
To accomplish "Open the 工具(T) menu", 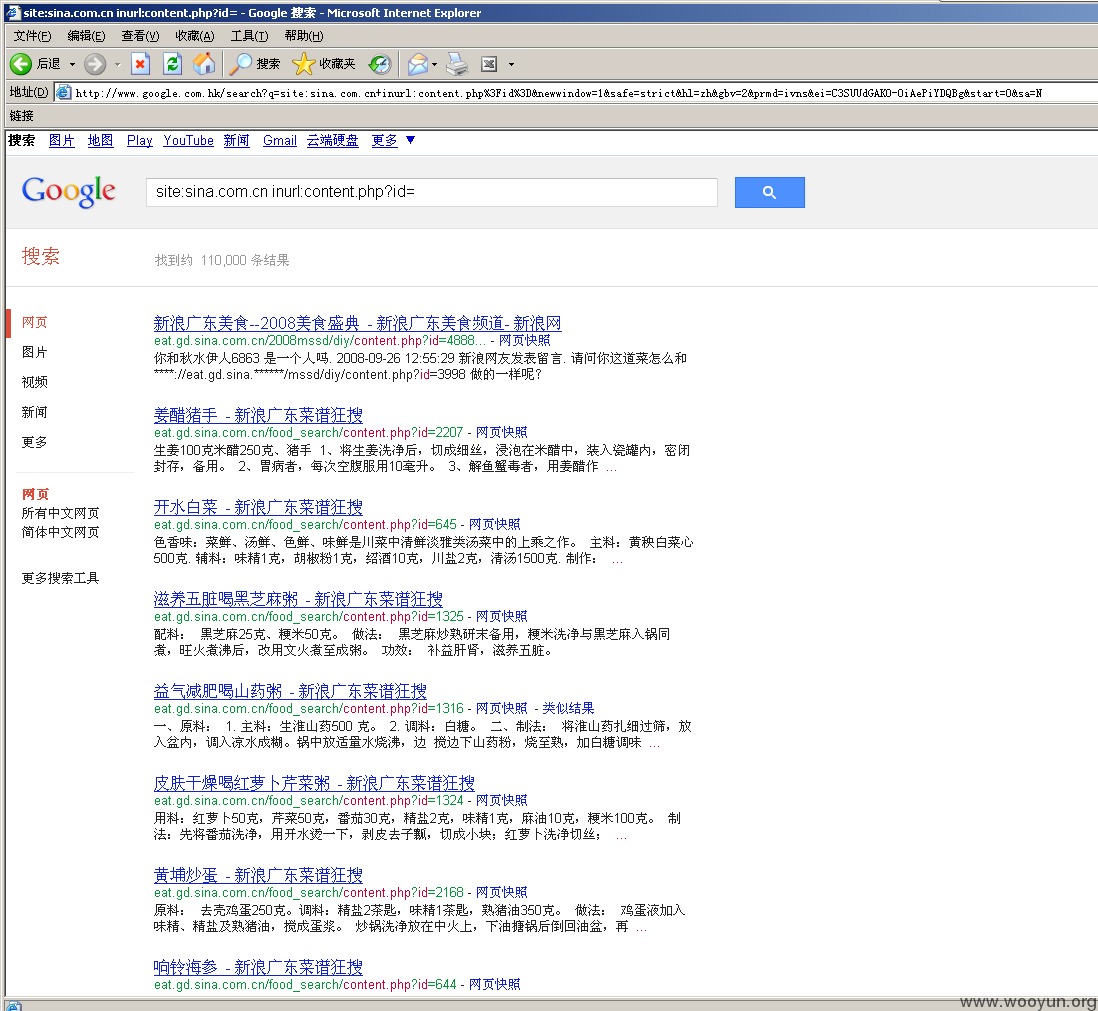I will pyautogui.click(x=249, y=36).
